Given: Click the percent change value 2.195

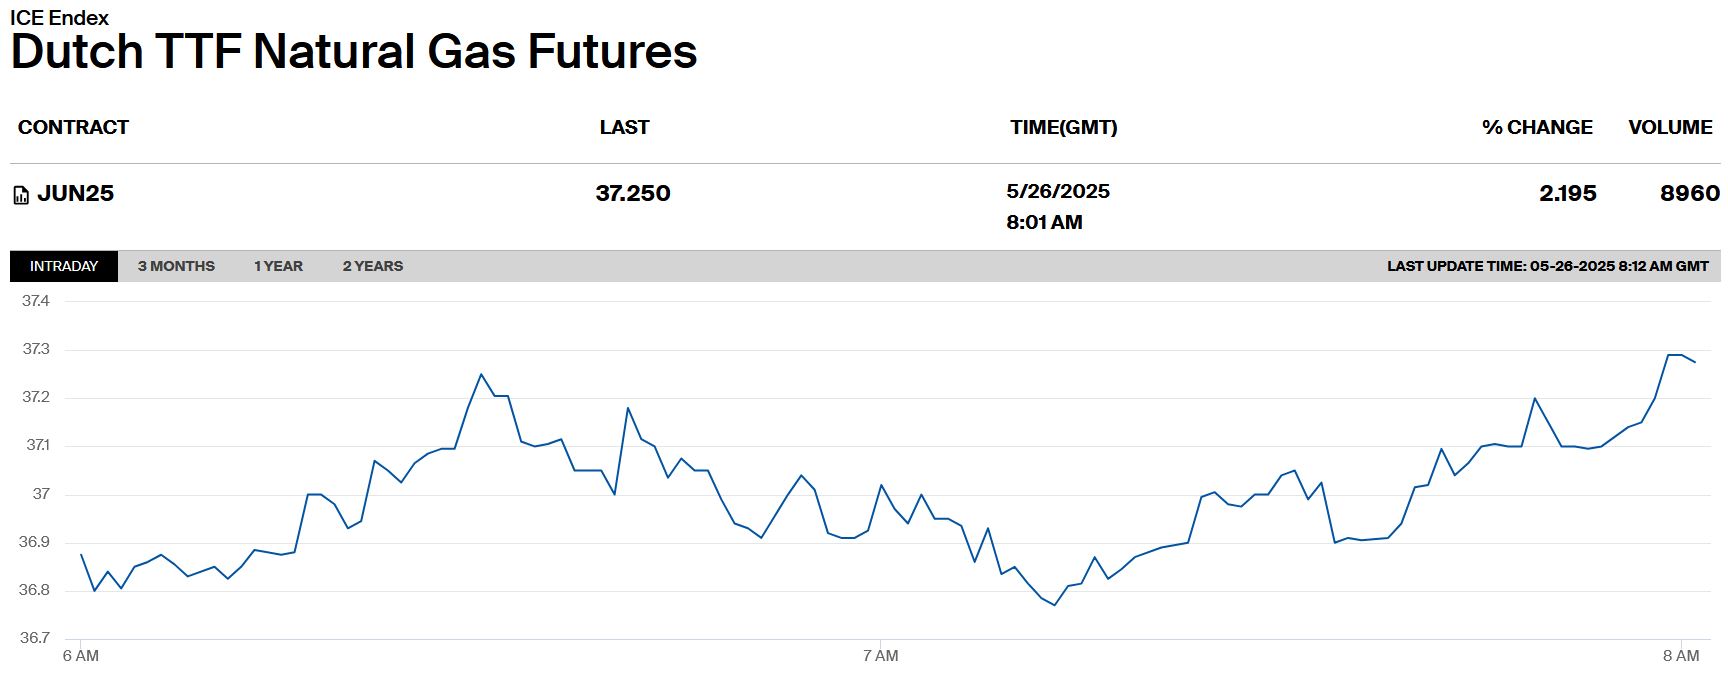Looking at the screenshot, I should point(1567,193).
